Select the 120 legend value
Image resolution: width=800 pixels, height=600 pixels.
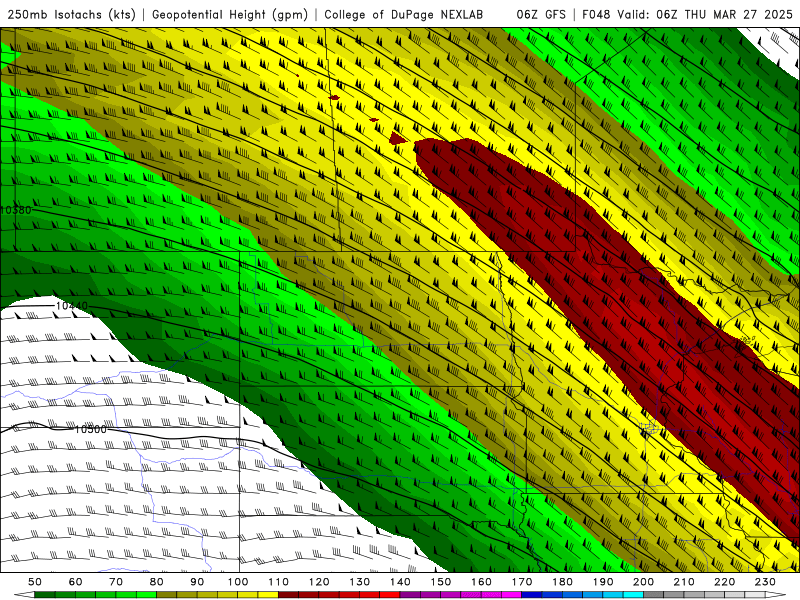pyautogui.click(x=319, y=582)
